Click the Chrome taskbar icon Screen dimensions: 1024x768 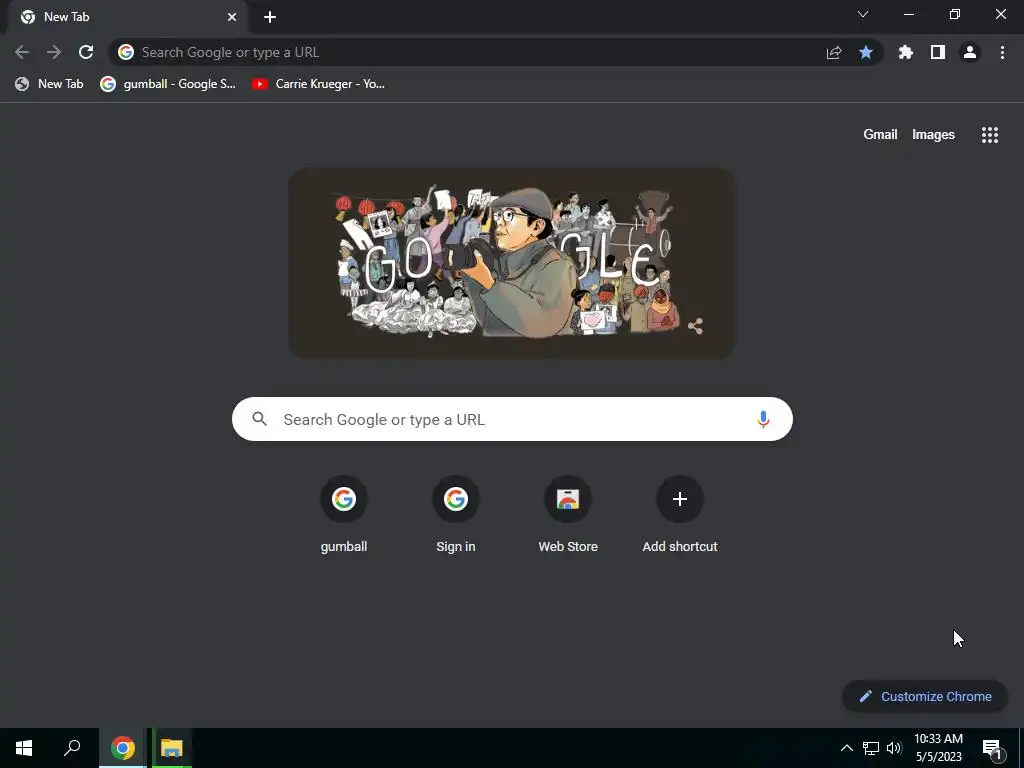point(123,748)
